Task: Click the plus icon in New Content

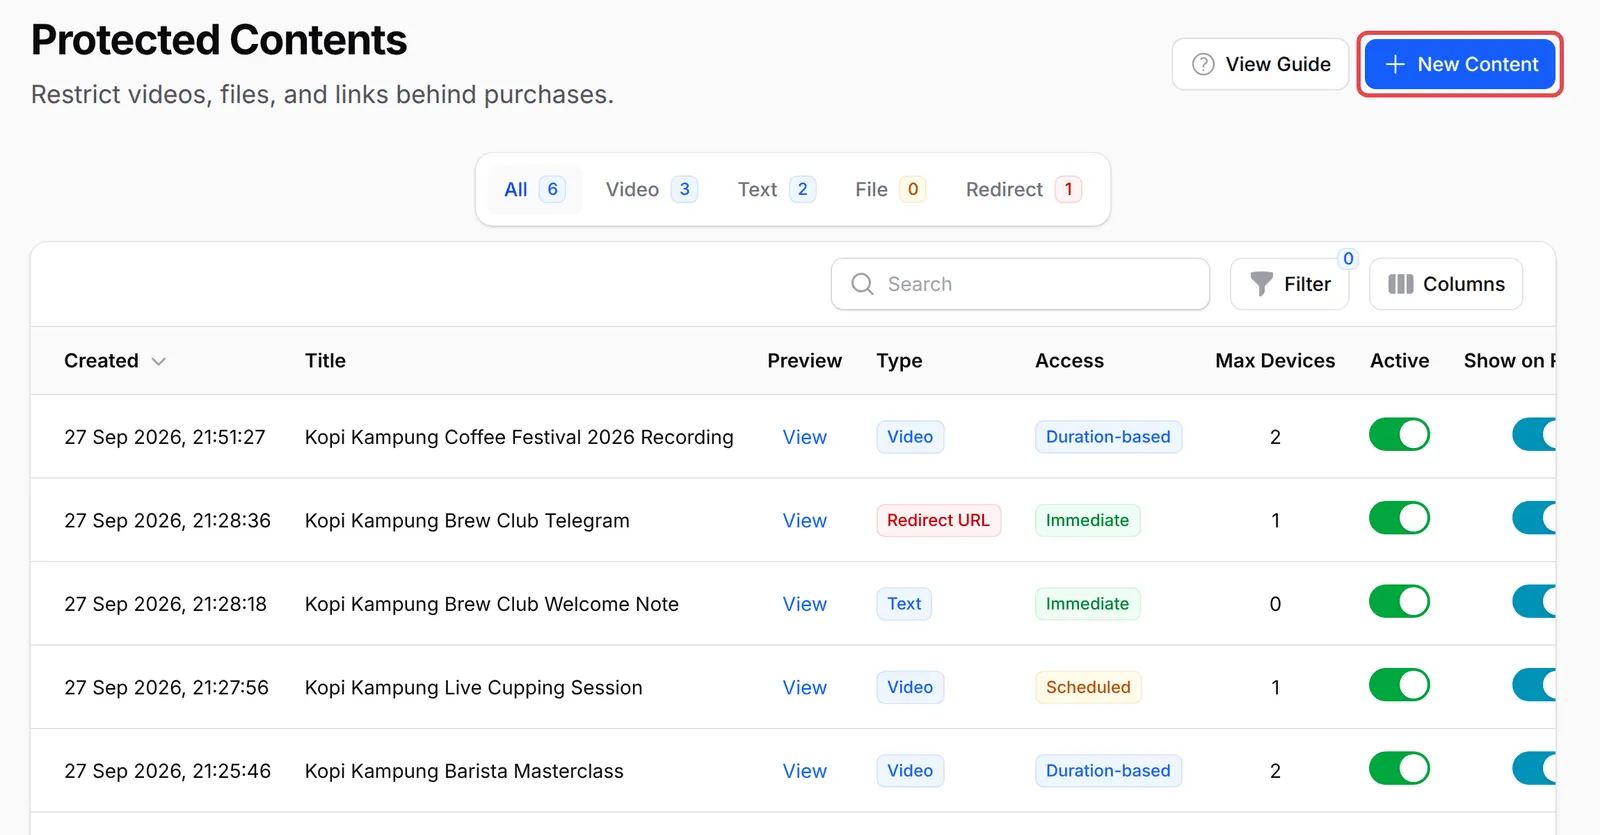Action: [1395, 64]
